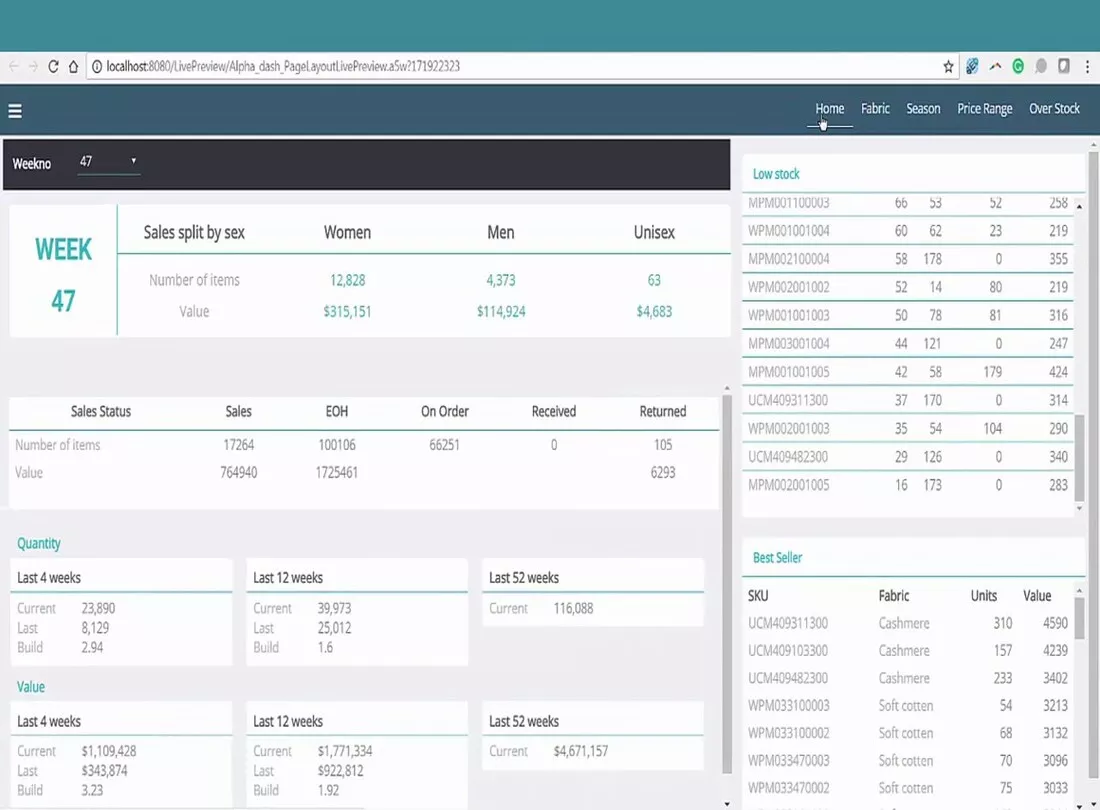Navigate to the Over Stock tab

(x=1054, y=109)
